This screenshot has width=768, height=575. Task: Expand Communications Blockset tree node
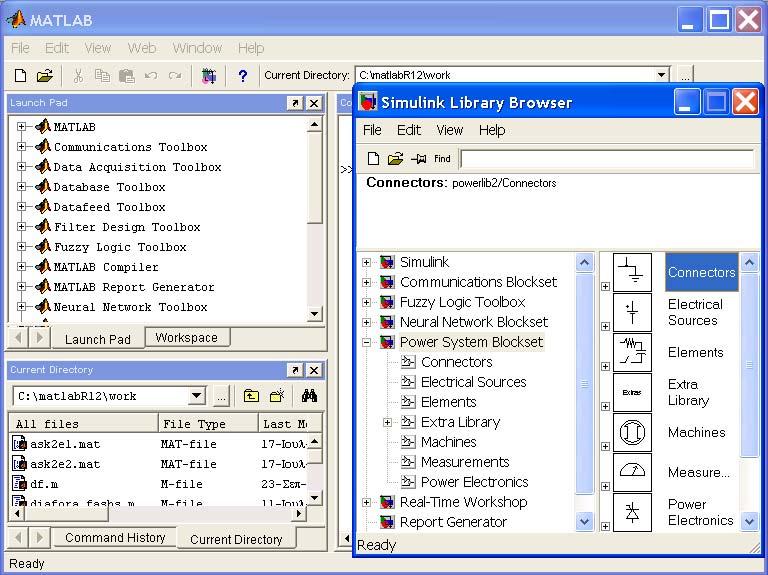point(366,283)
